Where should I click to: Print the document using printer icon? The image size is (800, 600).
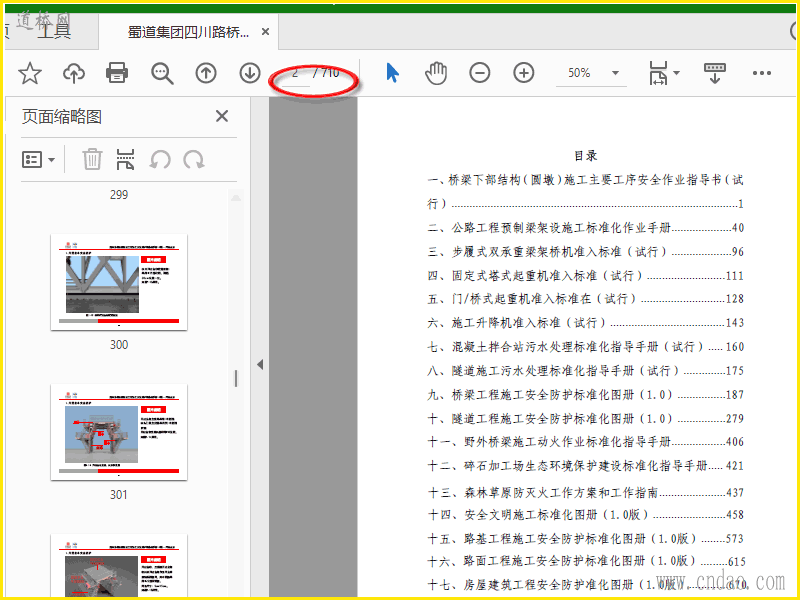coord(117,73)
